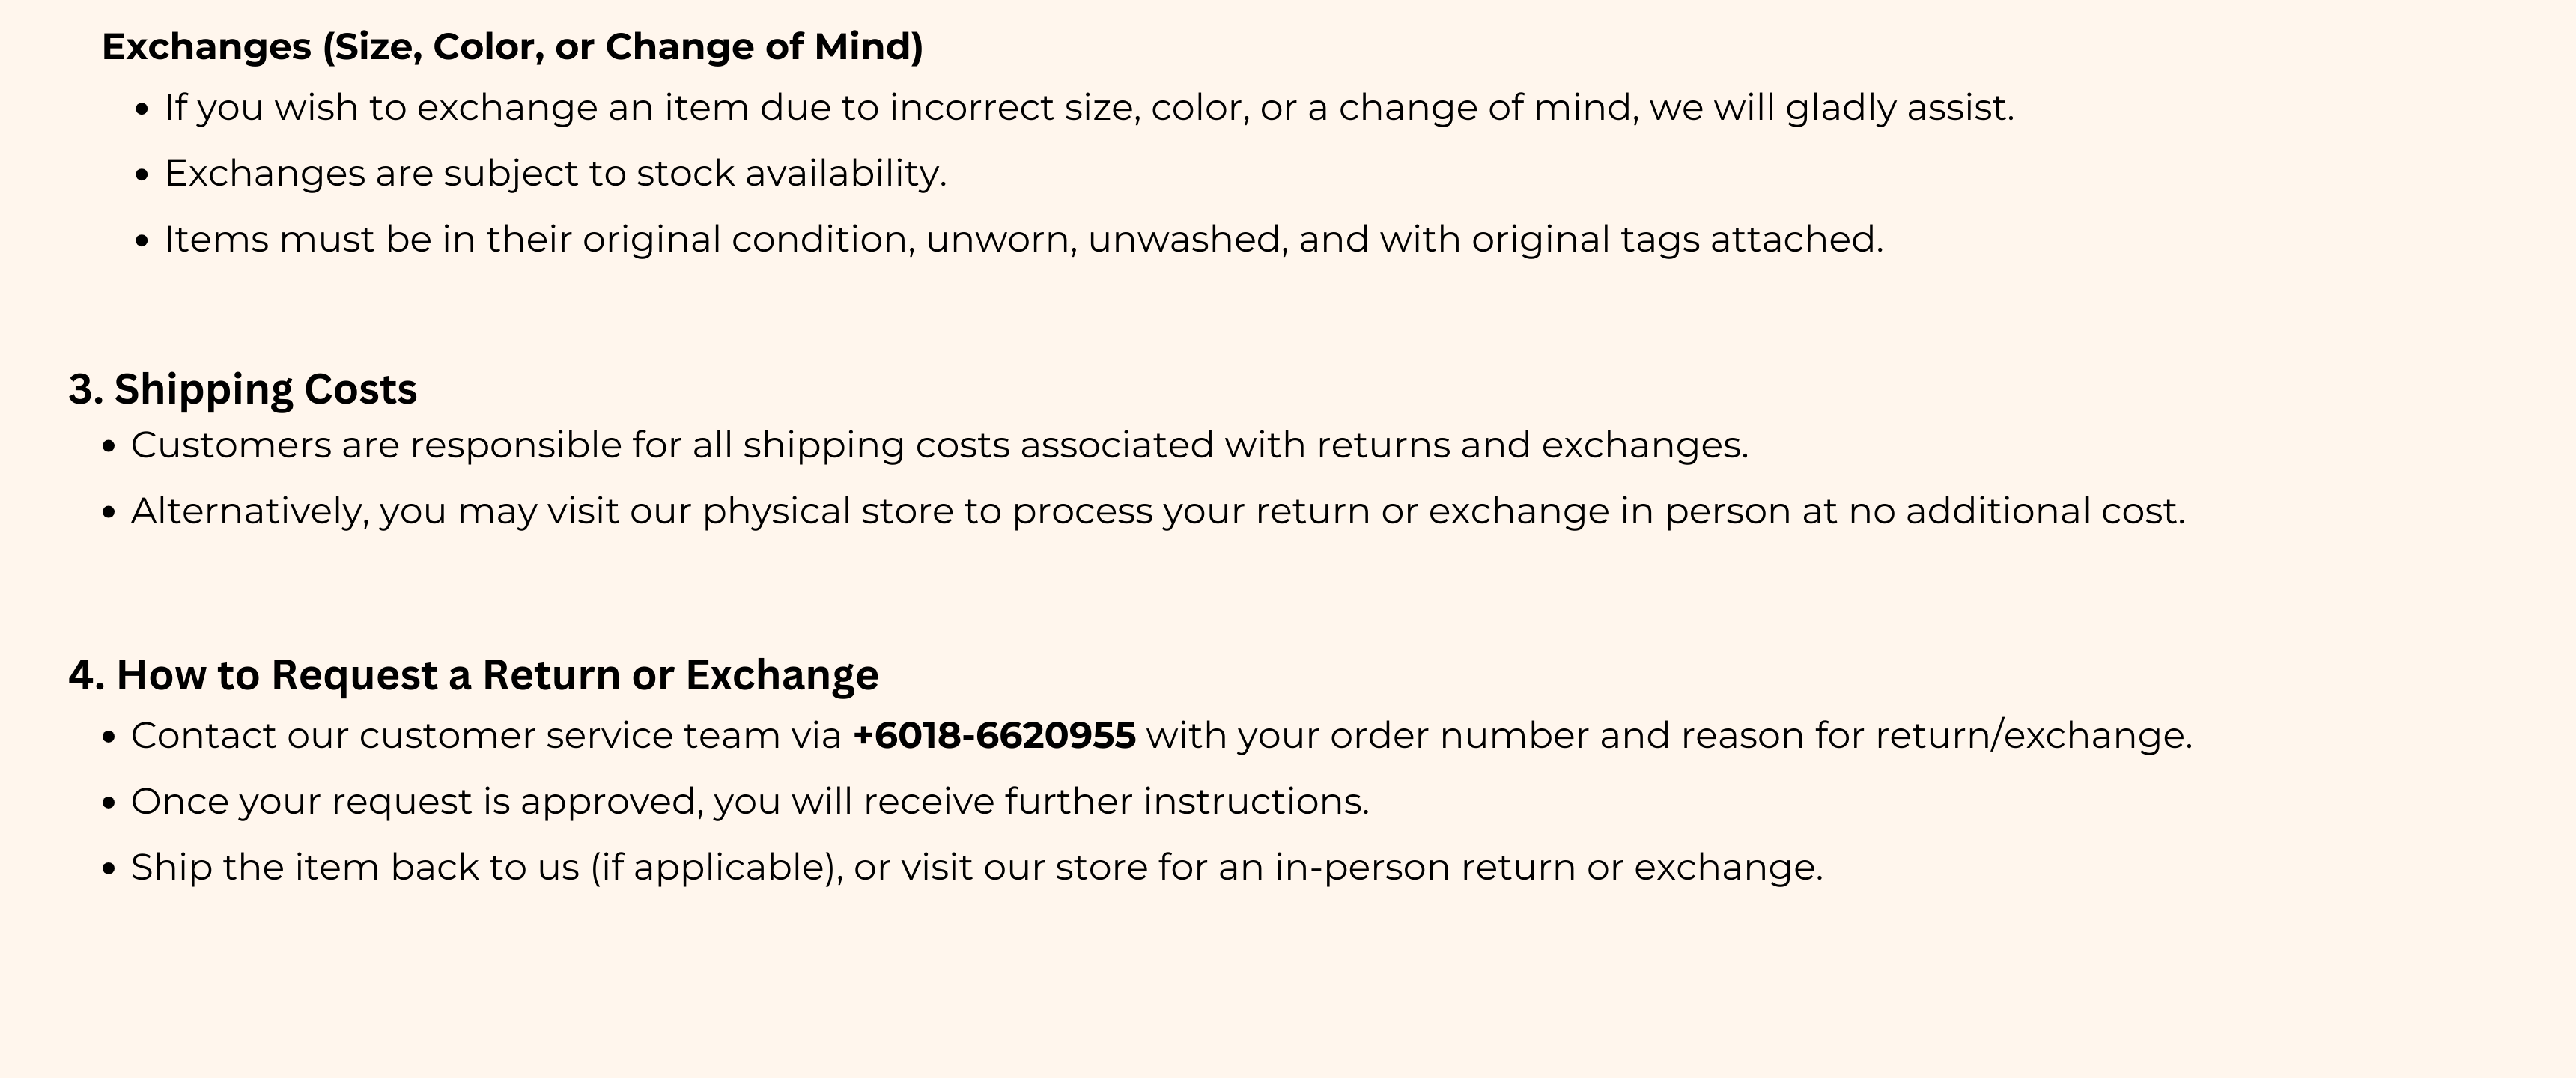Screen dimensions: 2576x1078
Task: Click the bullet point before 'Alternatively, you may visit'
Action: click(x=109, y=513)
